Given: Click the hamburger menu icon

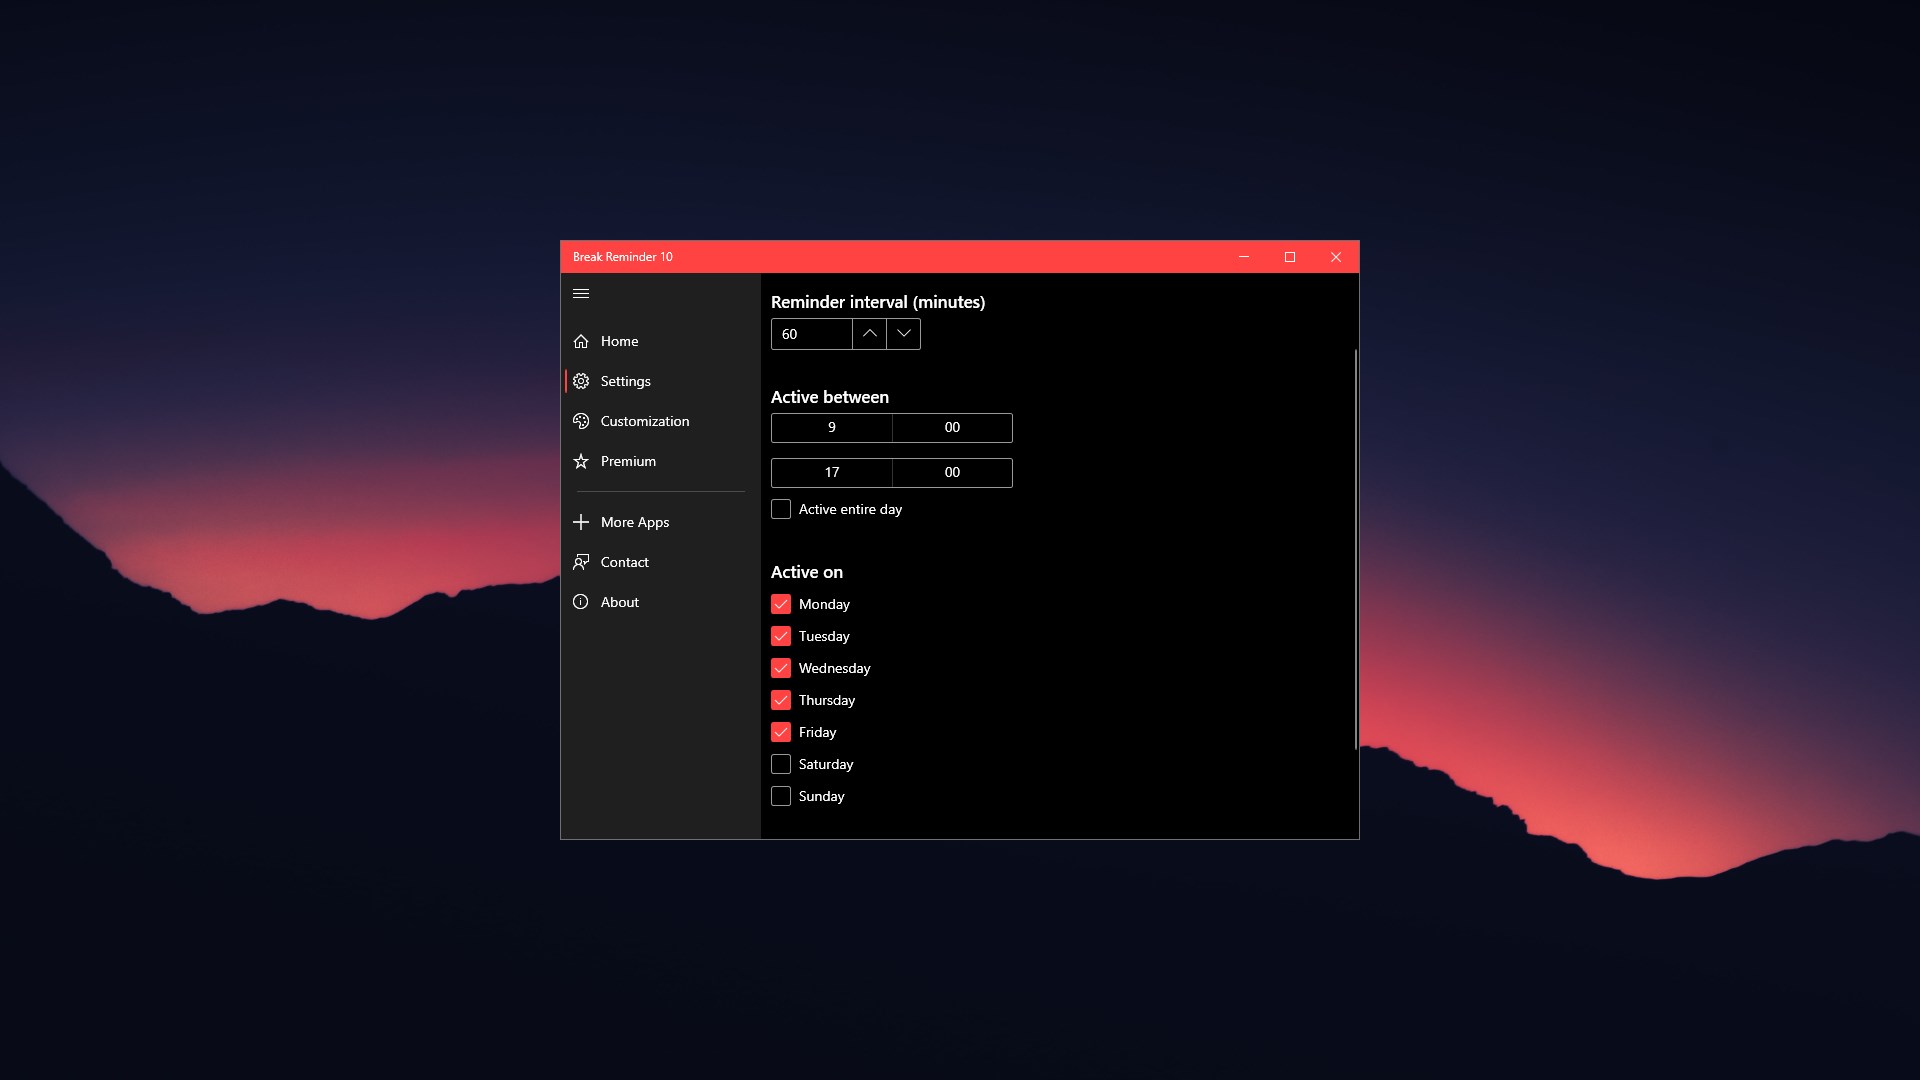Looking at the screenshot, I should pos(581,294).
